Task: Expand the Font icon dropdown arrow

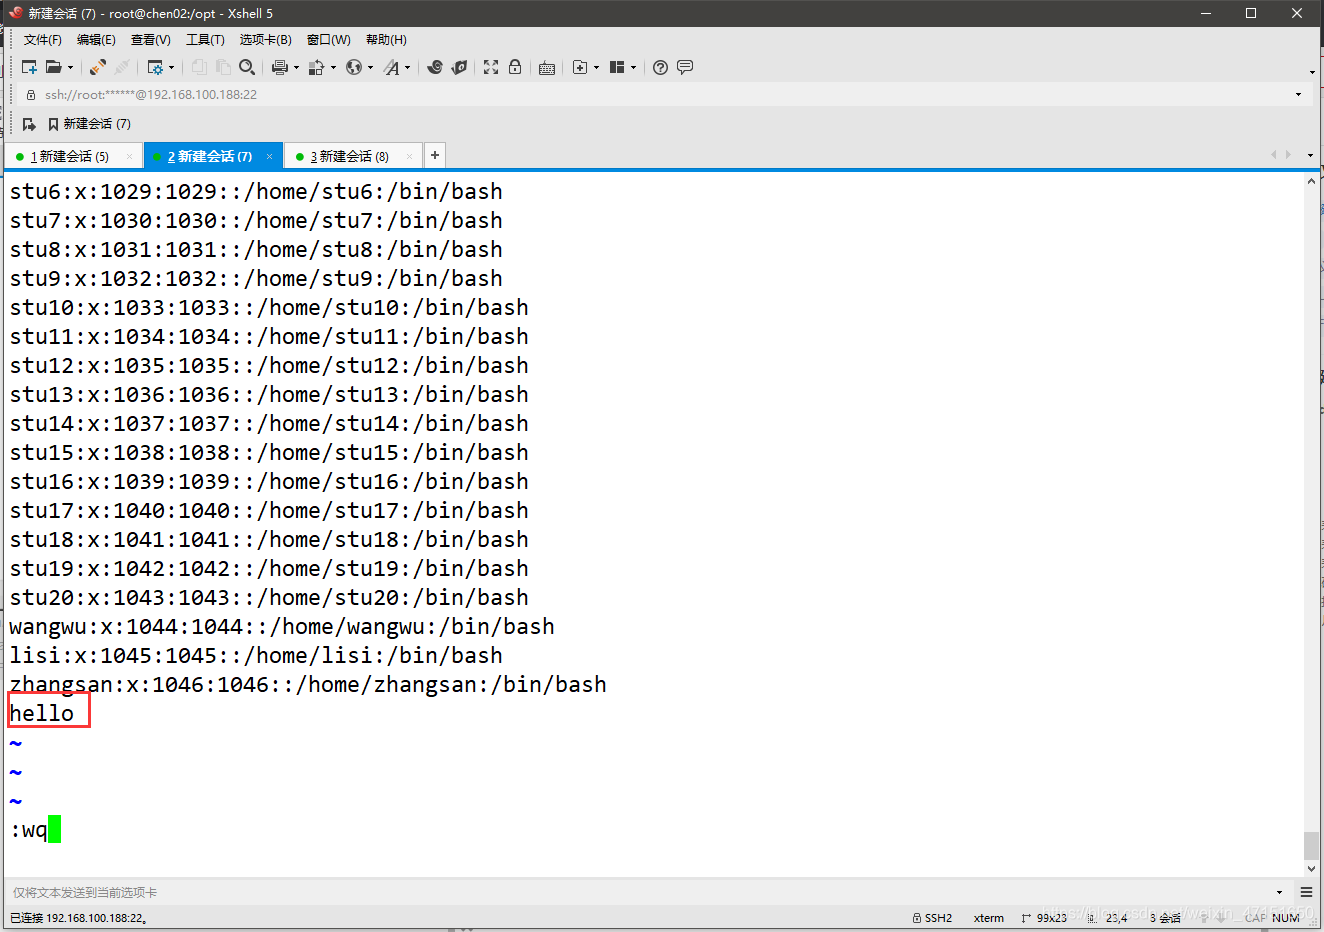Action: (407, 68)
